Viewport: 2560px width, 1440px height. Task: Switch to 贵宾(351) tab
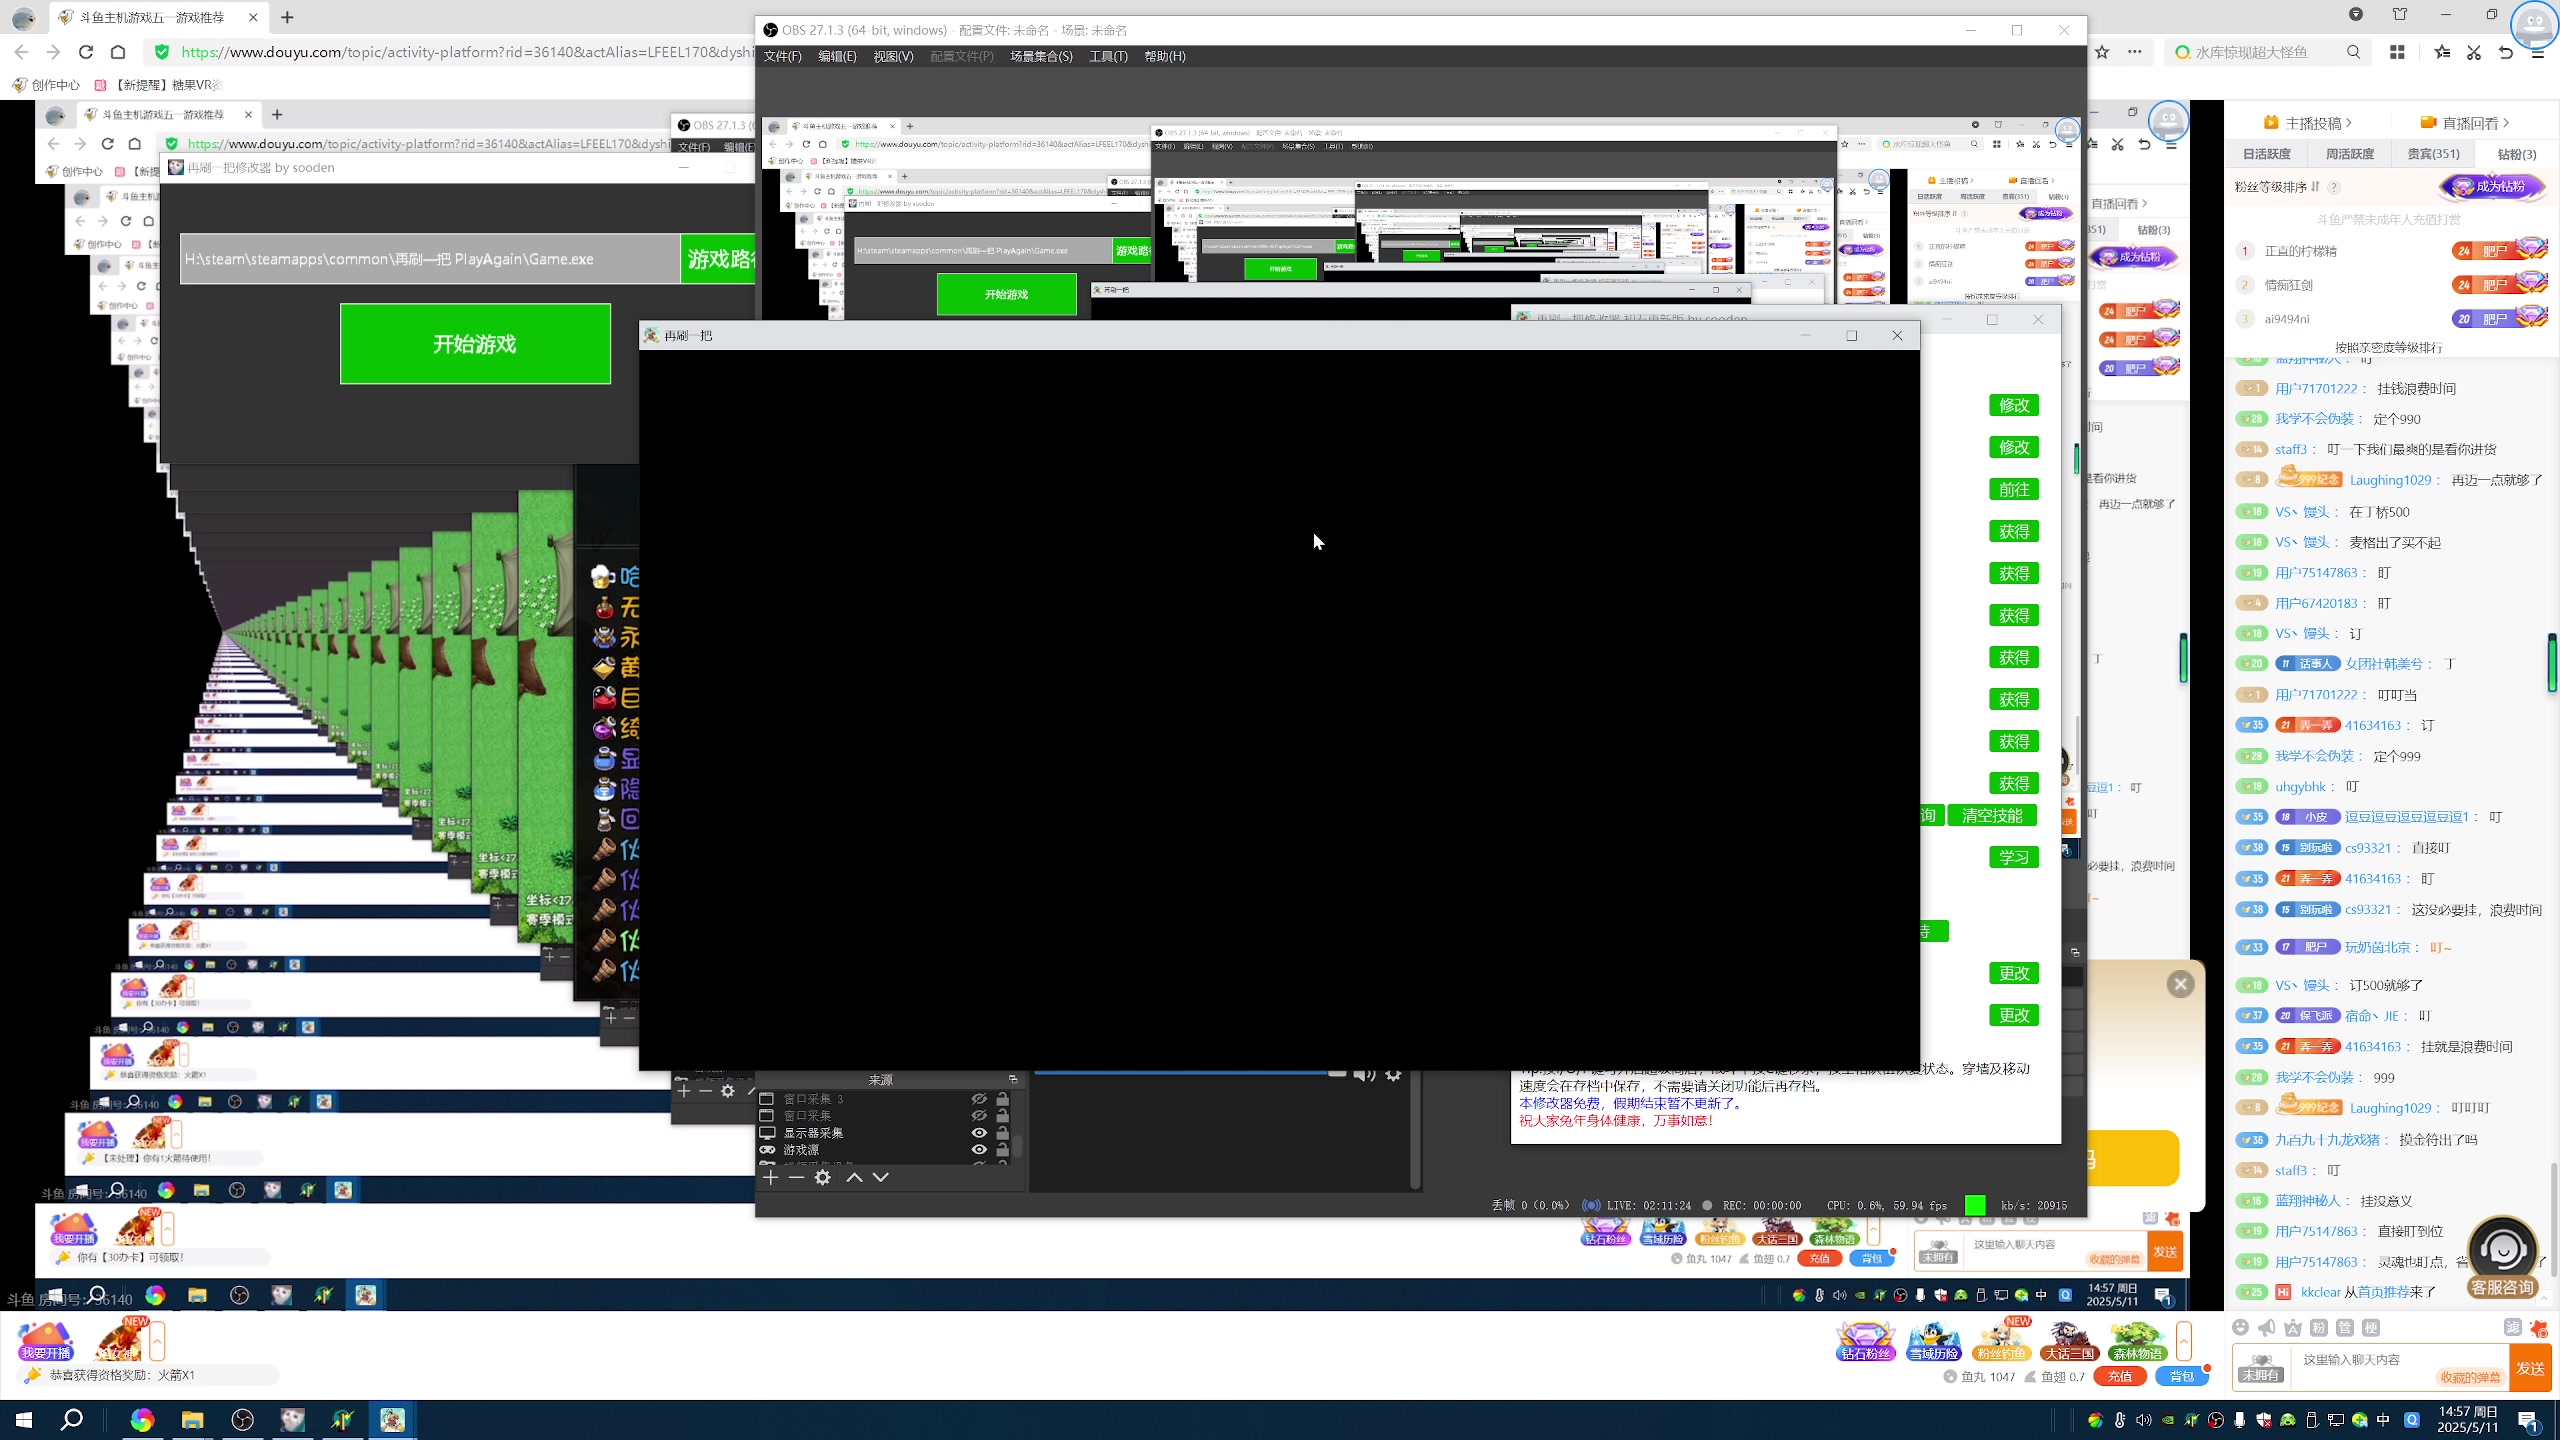point(2433,154)
